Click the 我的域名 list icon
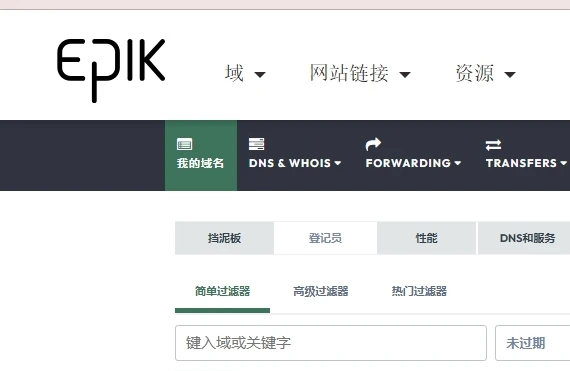This screenshot has width=570, height=371. coord(184,144)
